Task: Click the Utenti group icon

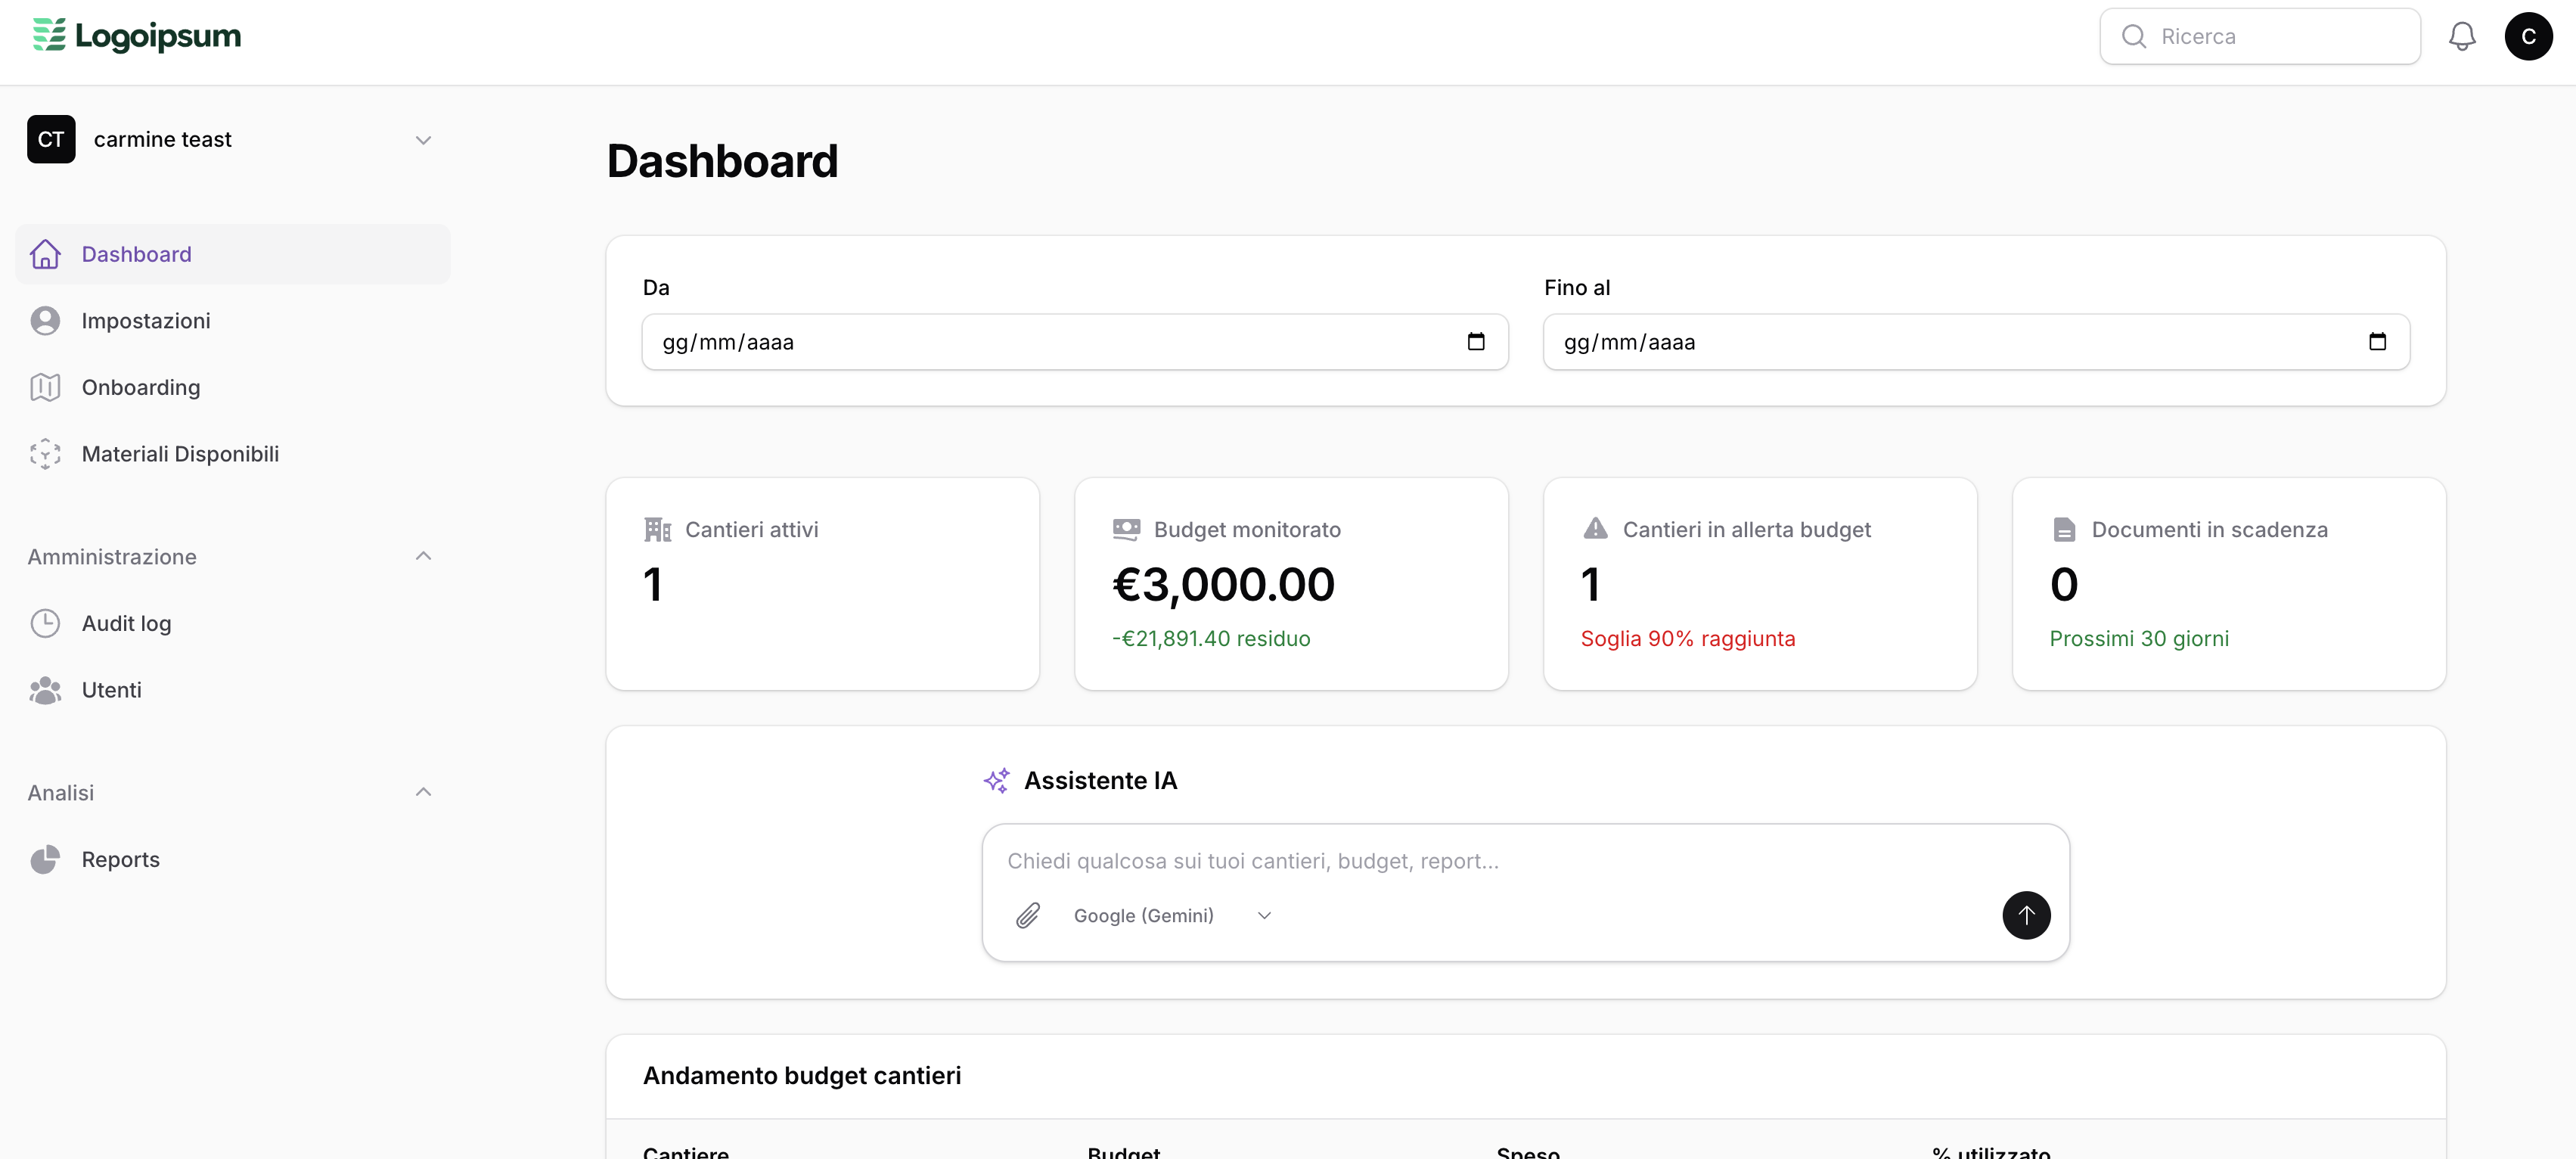Action: (45, 690)
